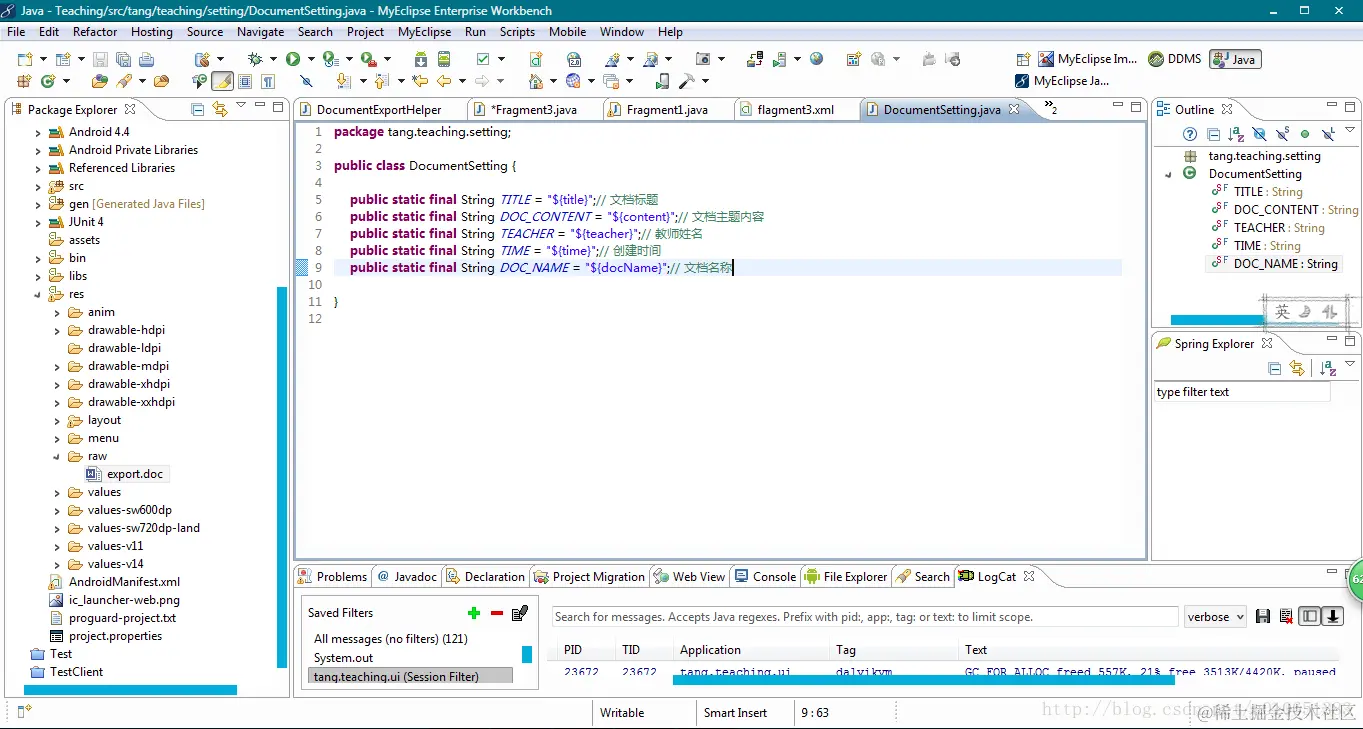Collapse the res folder

coord(38,294)
